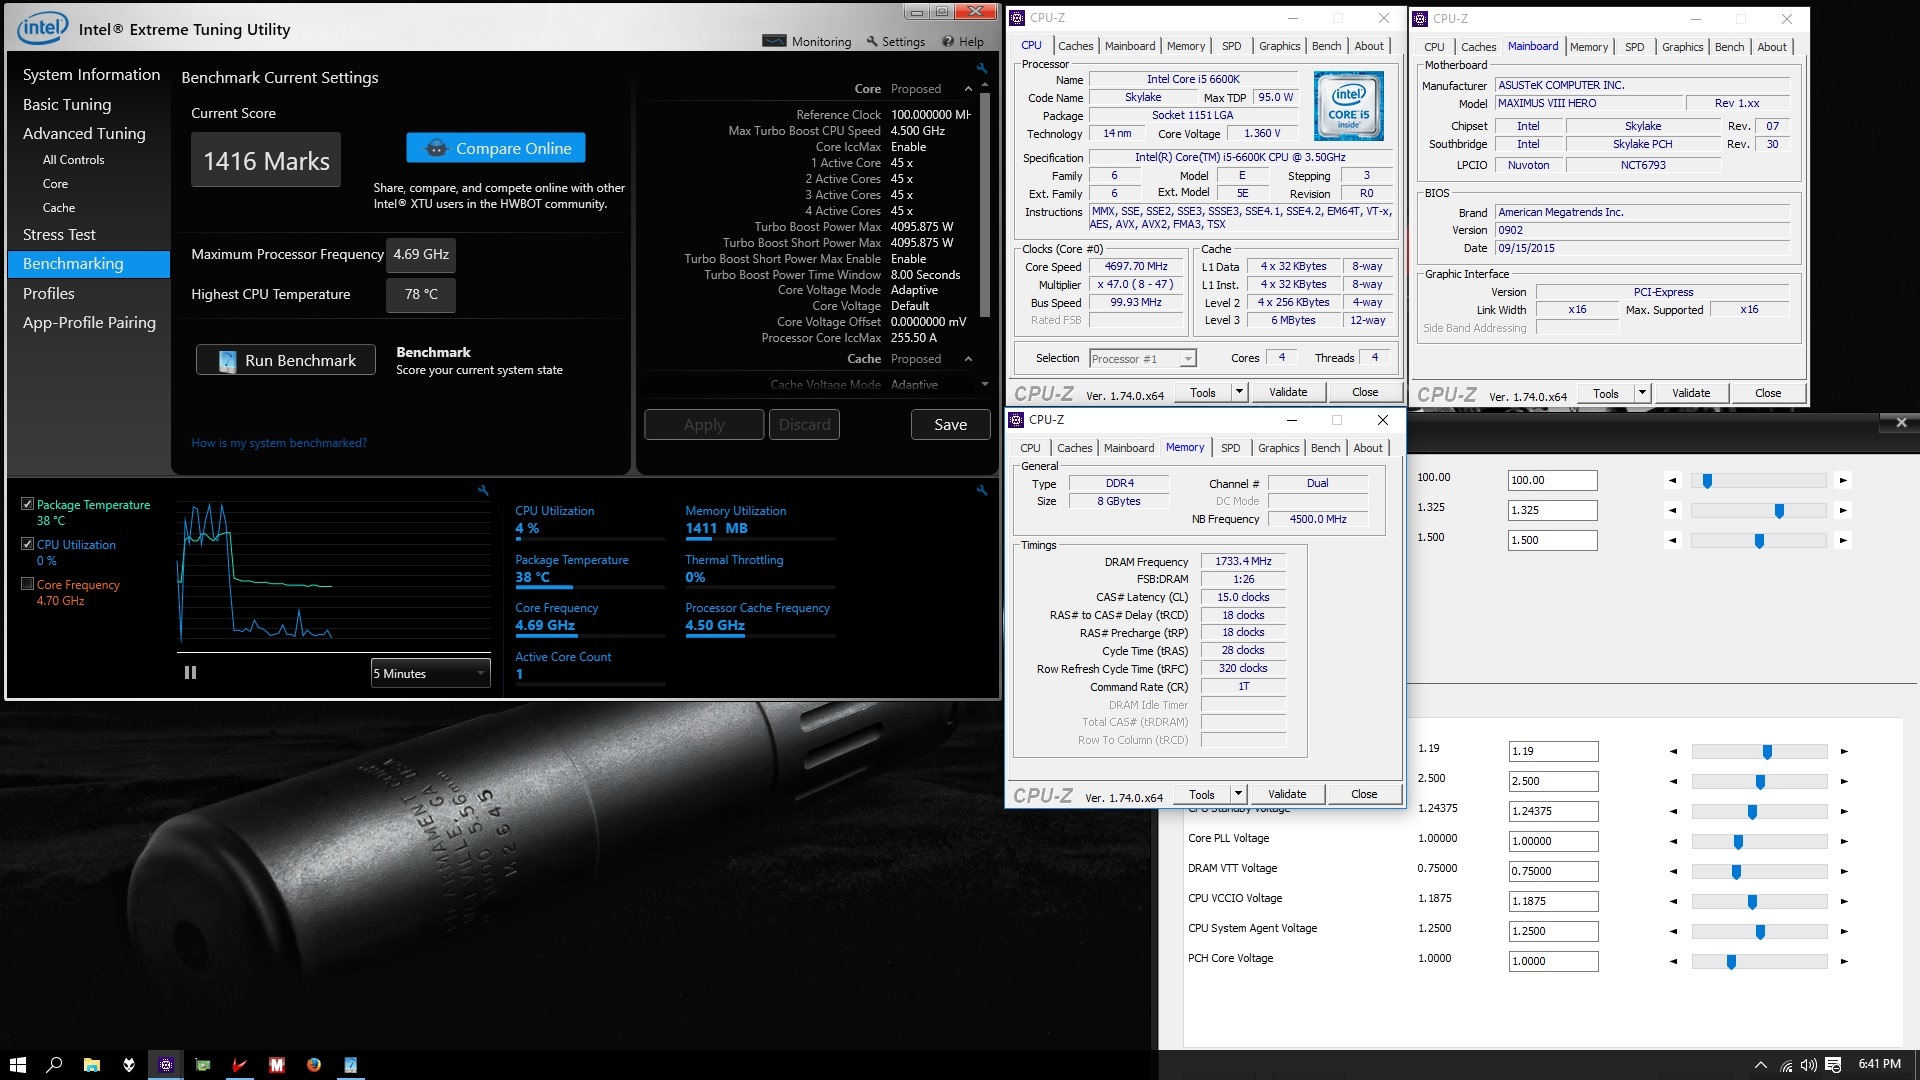
Task: Open Tools dropdown arrow in Mainboard window
Action: pos(1642,393)
